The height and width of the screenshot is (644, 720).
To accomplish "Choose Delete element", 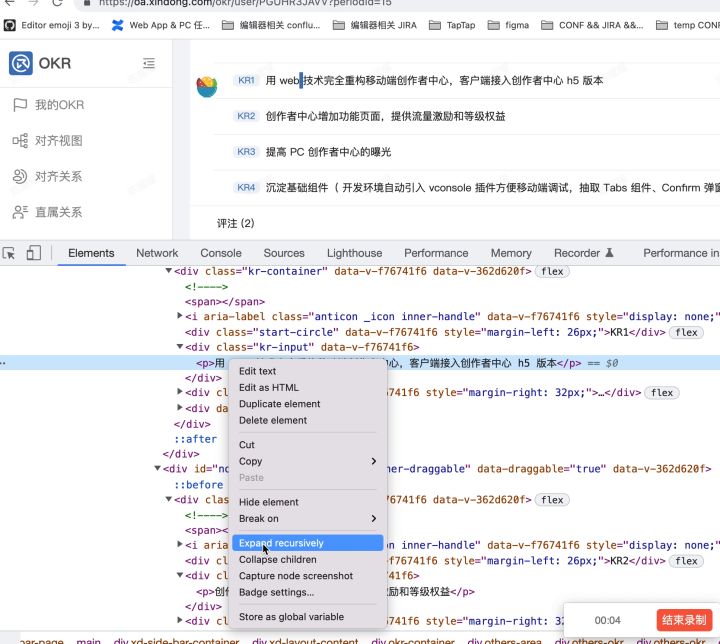I will [x=308, y=420].
